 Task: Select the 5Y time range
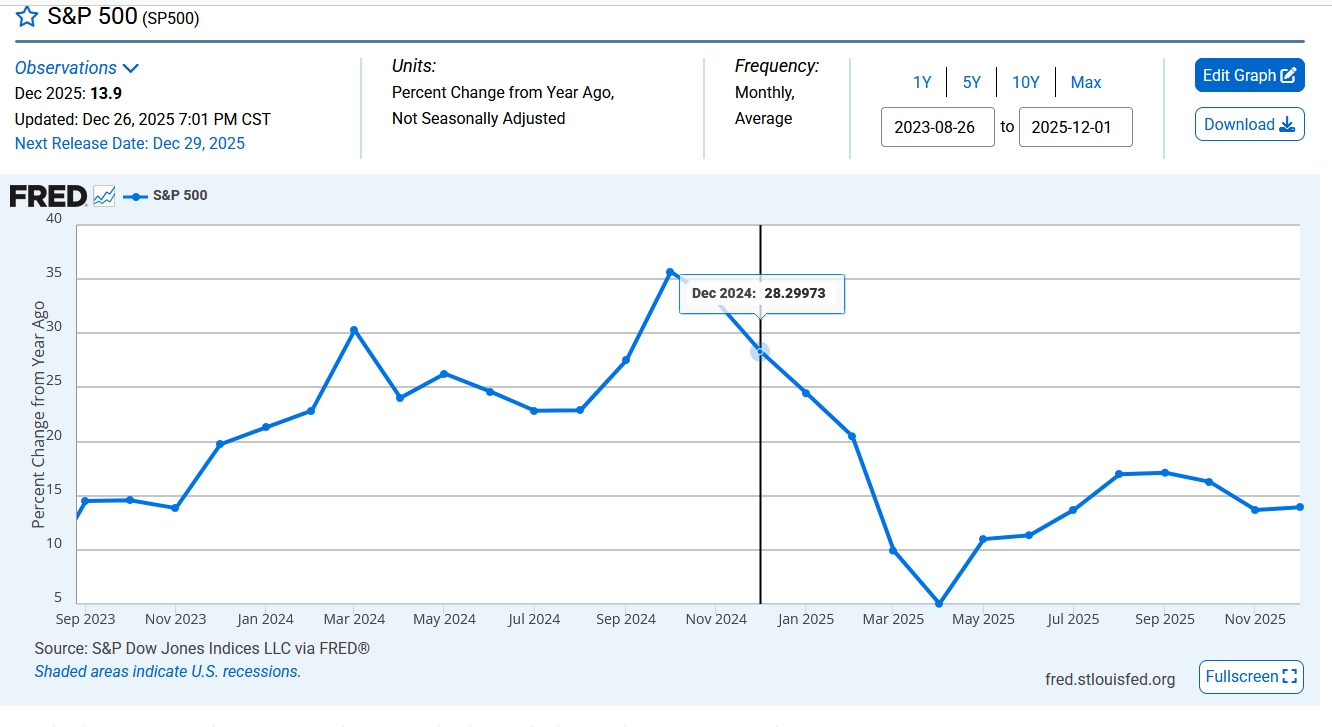pyautogui.click(x=972, y=82)
